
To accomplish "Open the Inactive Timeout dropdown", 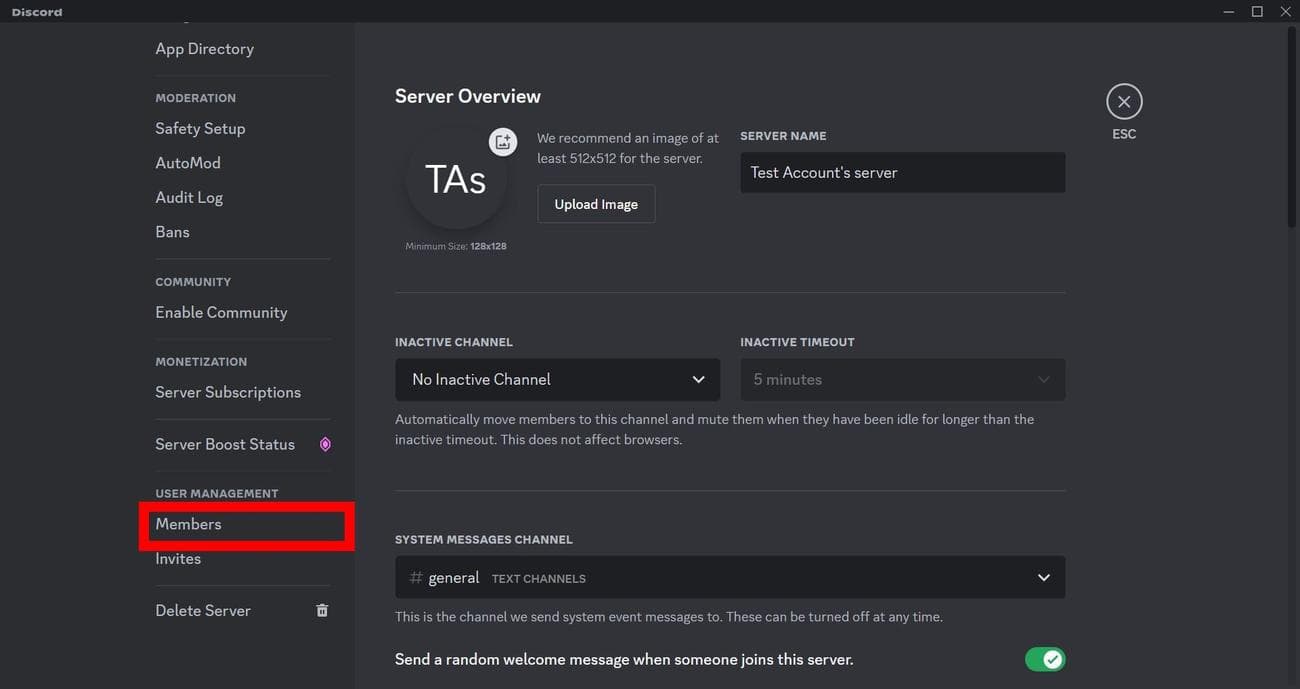I will coord(901,380).
